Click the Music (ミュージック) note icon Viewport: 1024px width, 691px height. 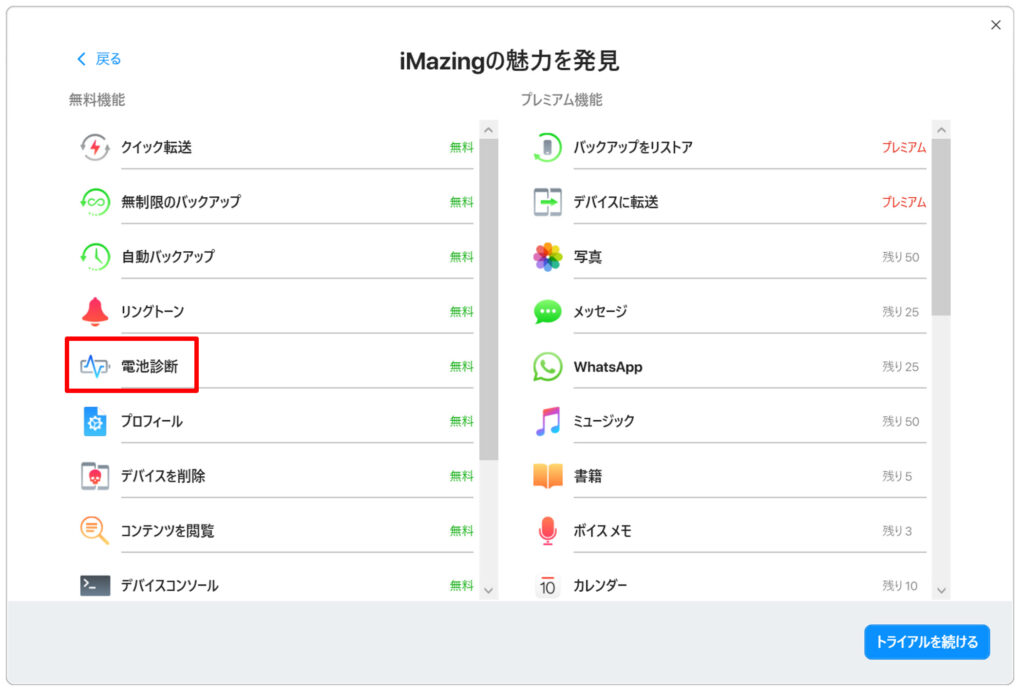click(548, 421)
